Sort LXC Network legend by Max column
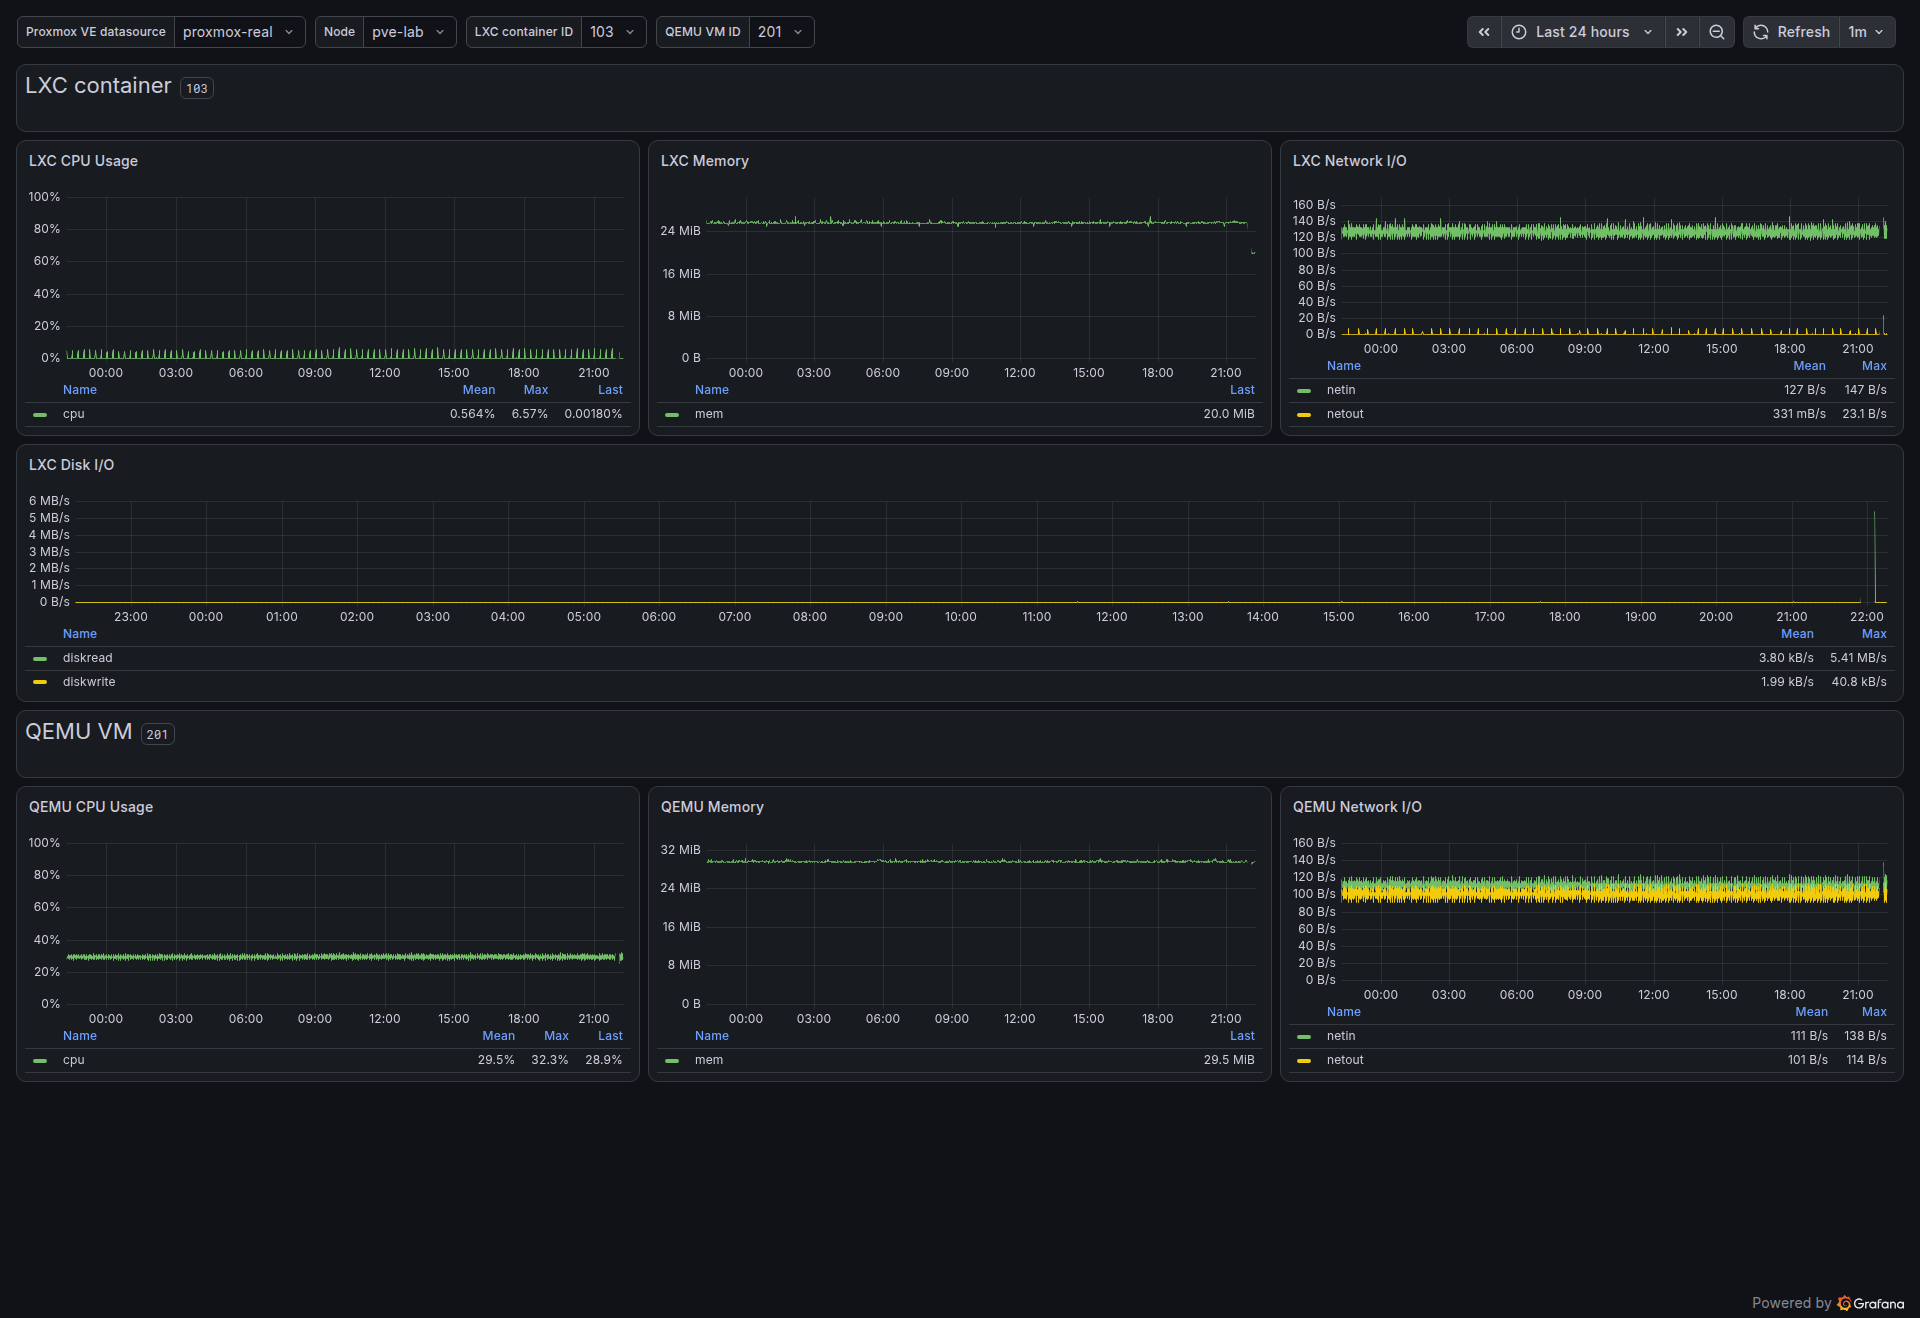The image size is (1920, 1318). point(1874,366)
